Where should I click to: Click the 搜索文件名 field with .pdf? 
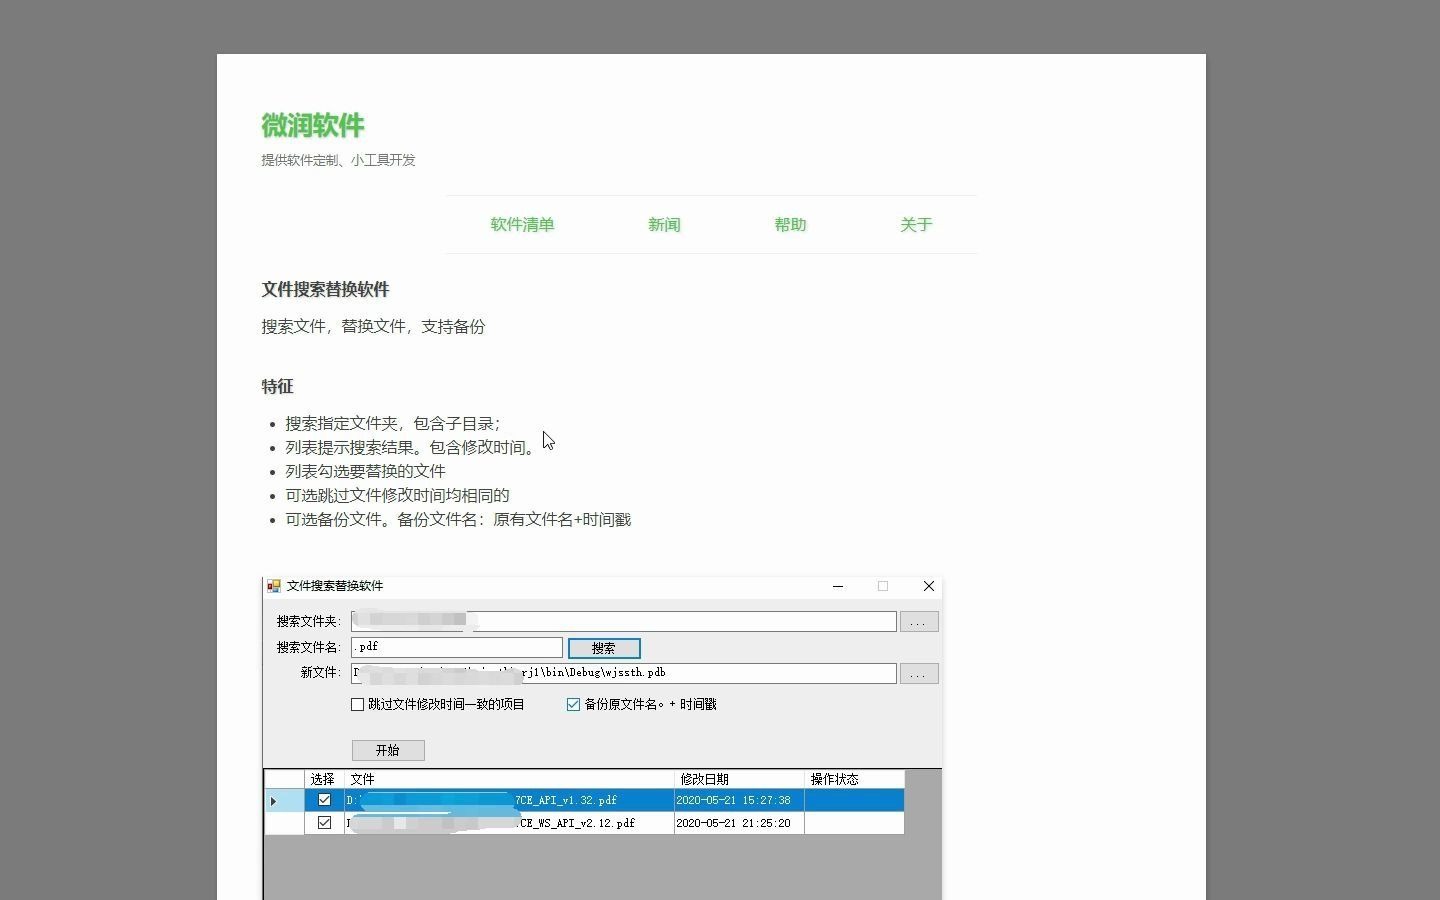click(x=457, y=648)
